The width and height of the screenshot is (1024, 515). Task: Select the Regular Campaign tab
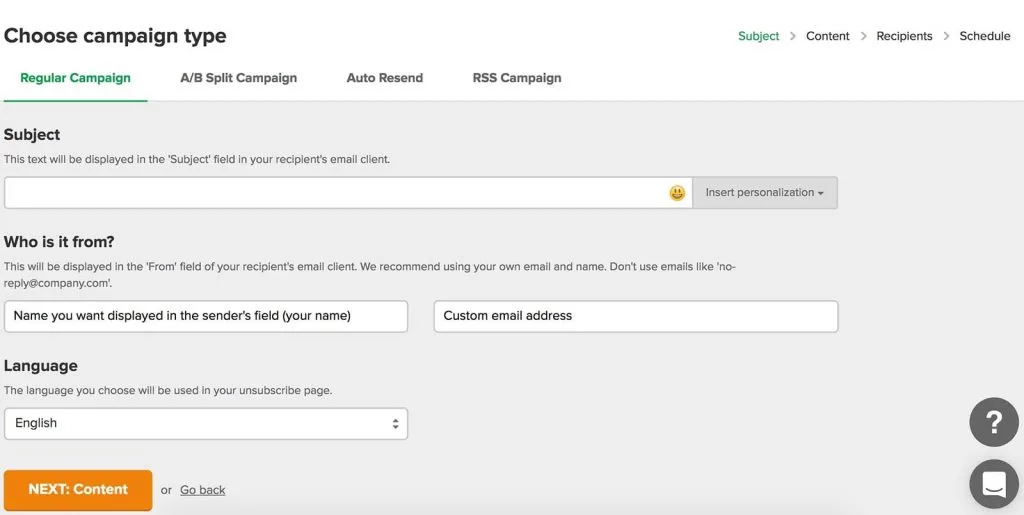tap(75, 78)
